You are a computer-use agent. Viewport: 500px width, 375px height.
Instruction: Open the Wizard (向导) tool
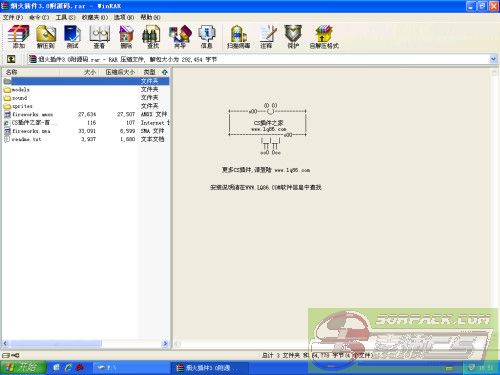click(180, 37)
